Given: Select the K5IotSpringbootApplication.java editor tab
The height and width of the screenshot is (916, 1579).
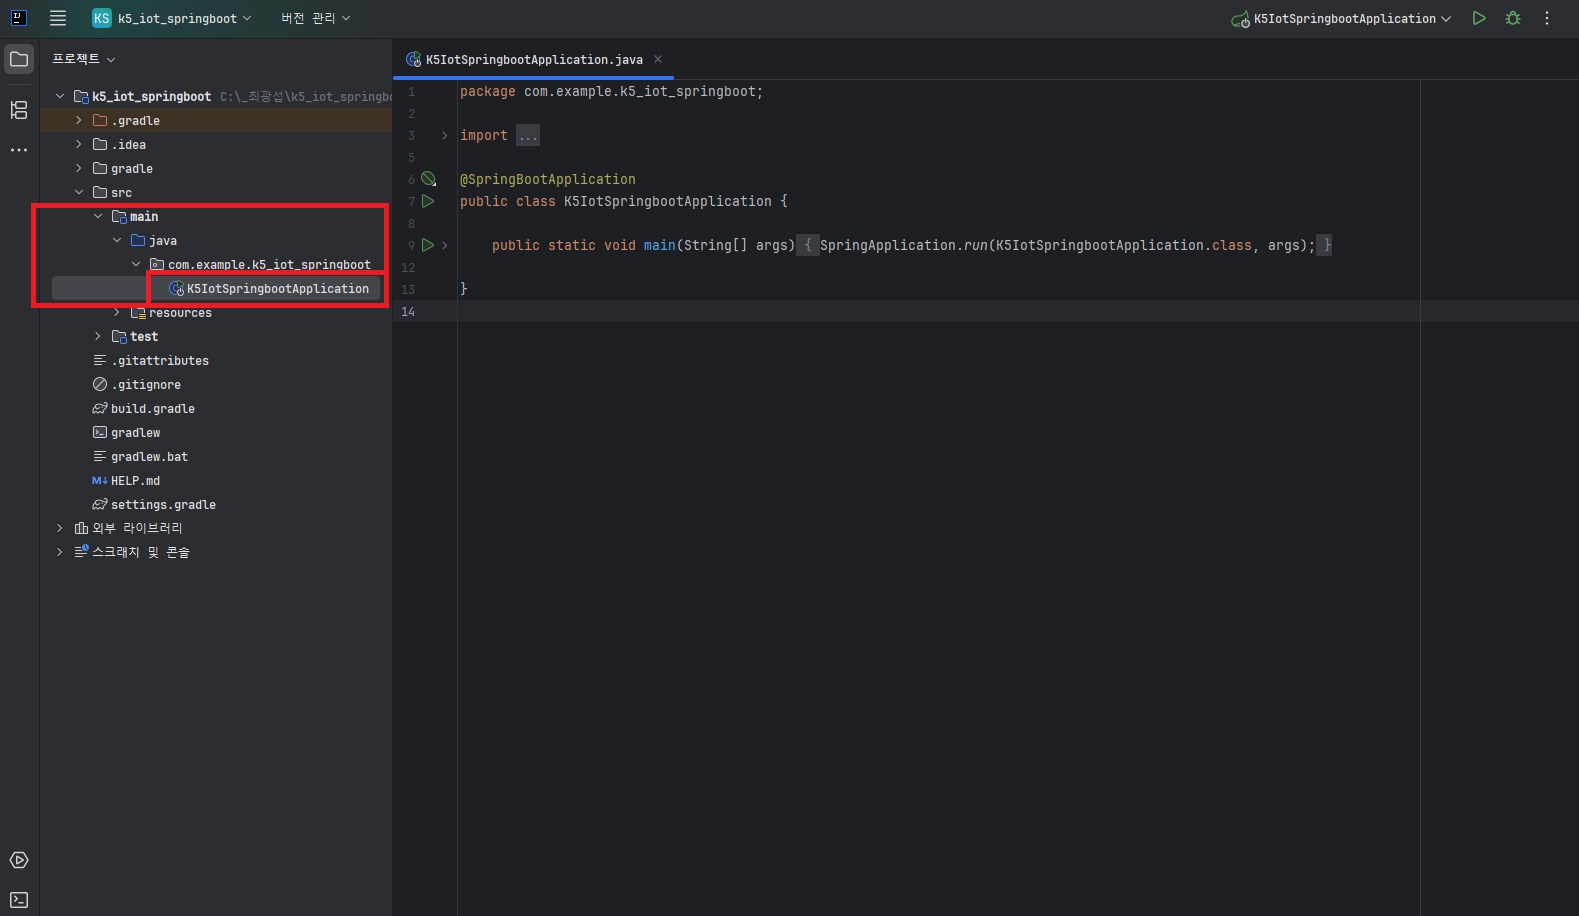Looking at the screenshot, I should click(533, 60).
